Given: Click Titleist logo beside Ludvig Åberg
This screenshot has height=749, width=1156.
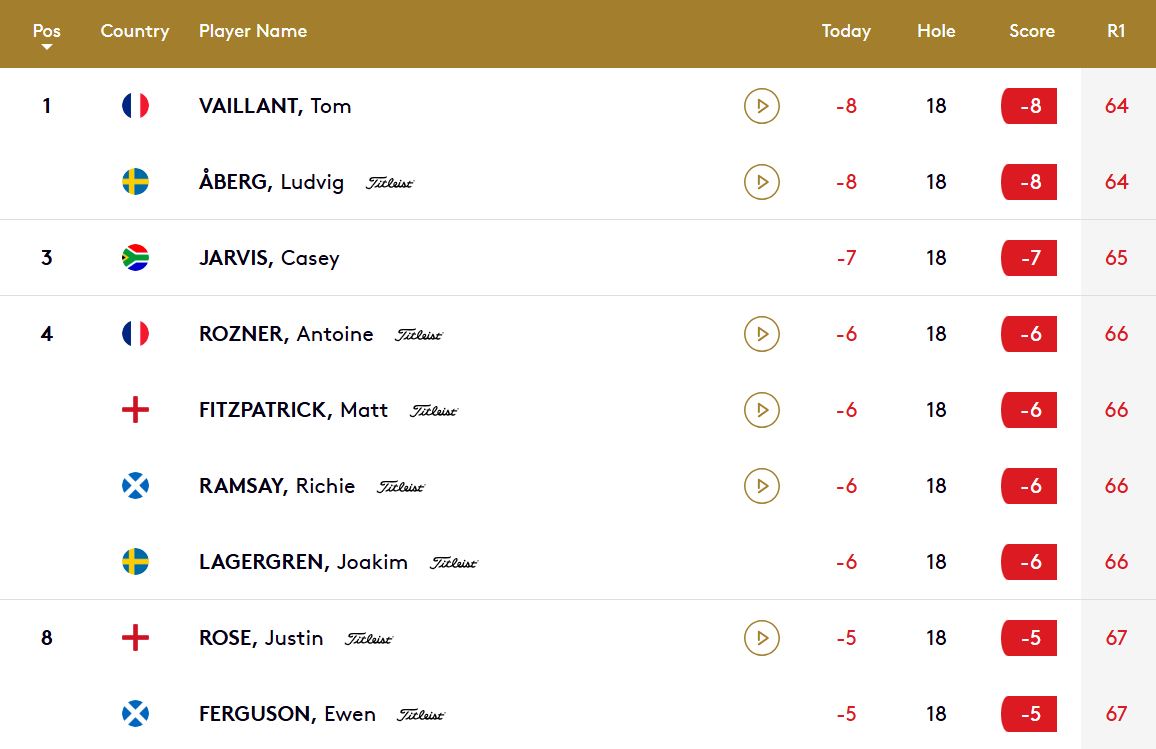Looking at the screenshot, I should click(390, 183).
